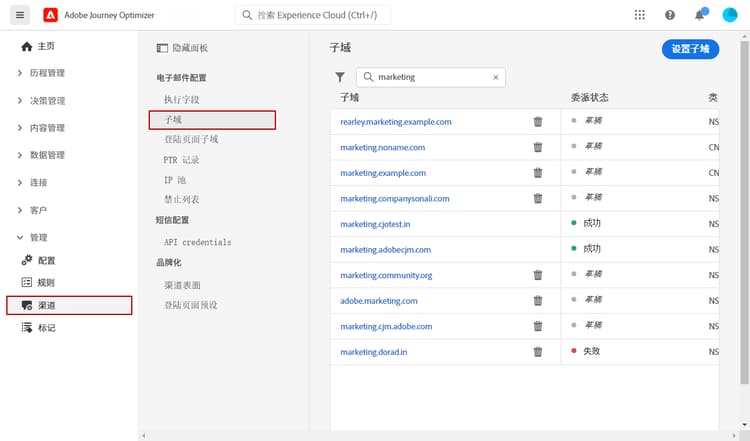The width and height of the screenshot is (750, 441).
Task: Open marketing.adobecjm.com subdomain link
Action: pos(386,250)
